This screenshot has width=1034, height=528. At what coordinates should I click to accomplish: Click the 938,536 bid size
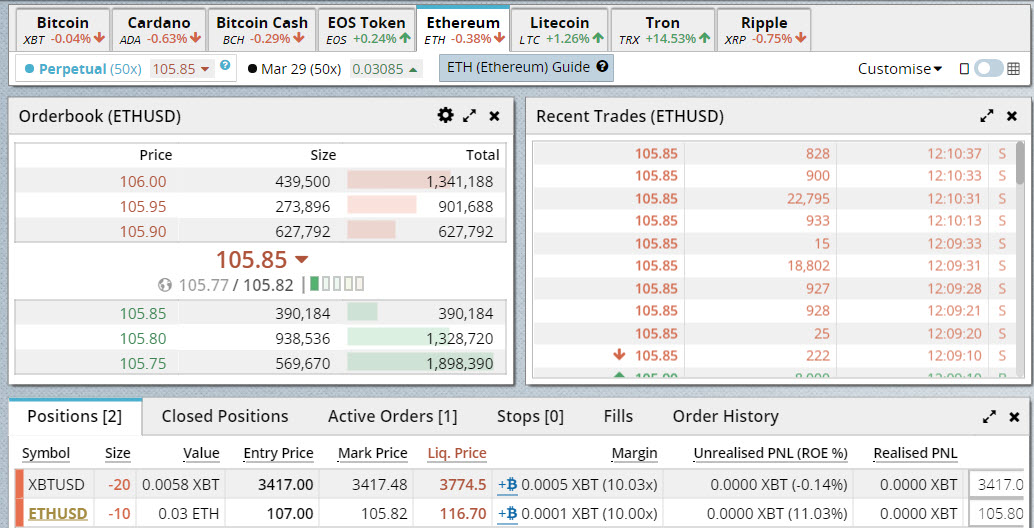click(x=303, y=339)
